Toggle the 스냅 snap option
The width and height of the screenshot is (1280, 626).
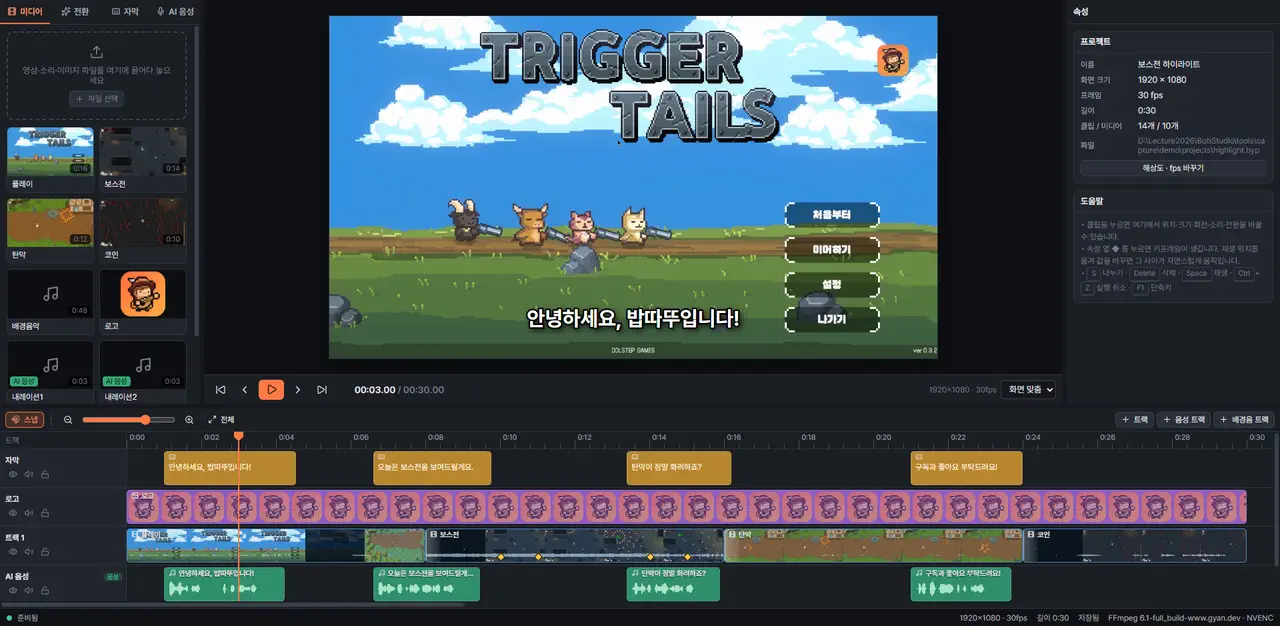pos(25,420)
